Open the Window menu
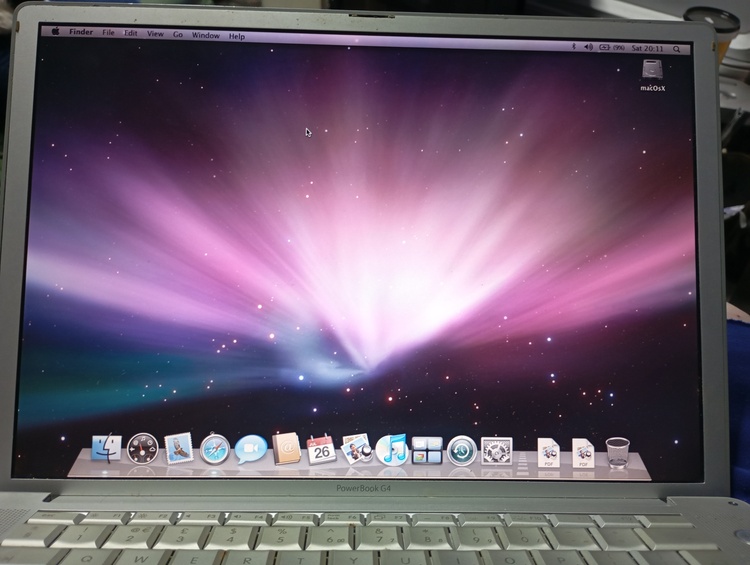The height and width of the screenshot is (565, 750). tap(206, 35)
